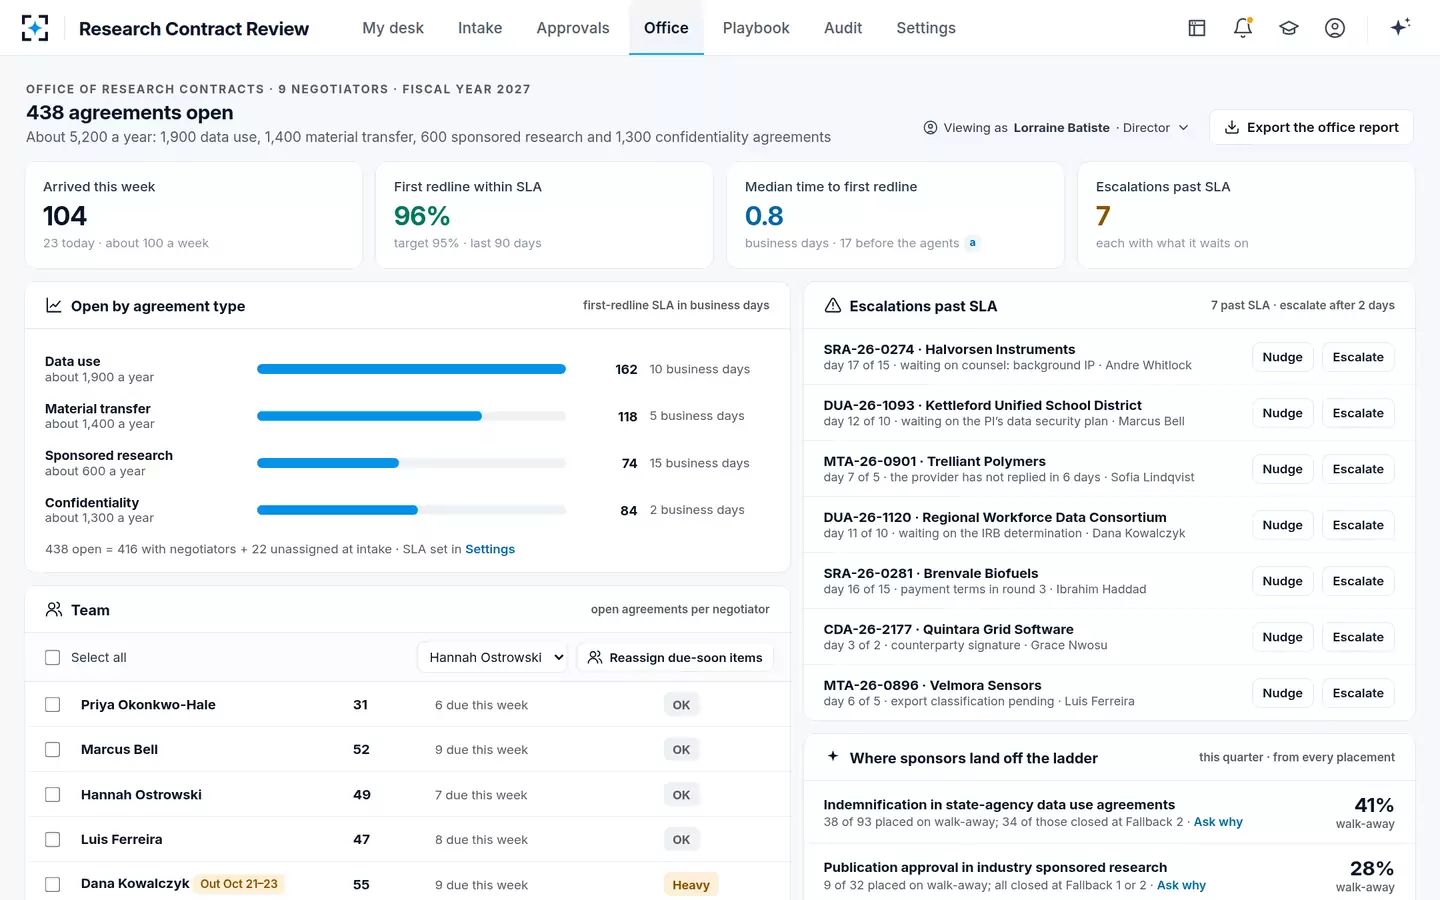Check the box for Priya Okonkwo-Hale
The height and width of the screenshot is (900, 1440).
pyautogui.click(x=53, y=705)
